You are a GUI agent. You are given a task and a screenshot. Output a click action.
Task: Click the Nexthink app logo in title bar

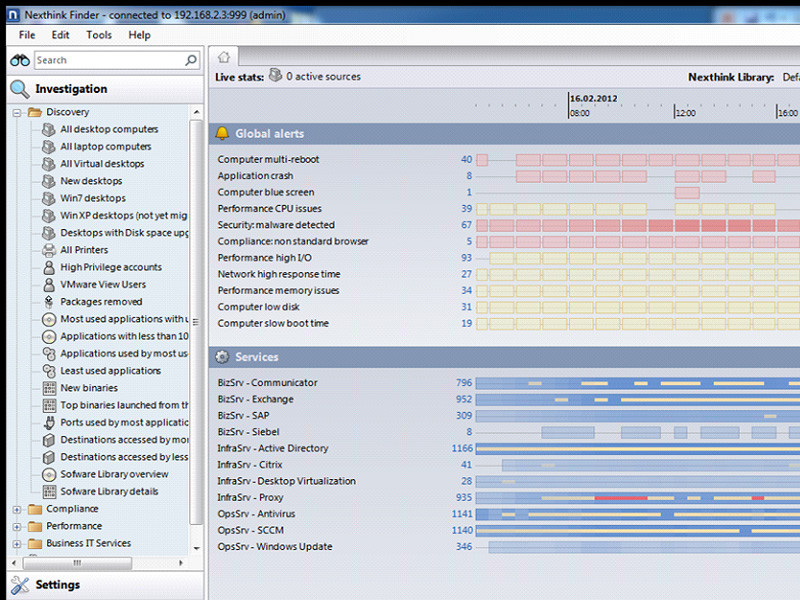click(14, 15)
